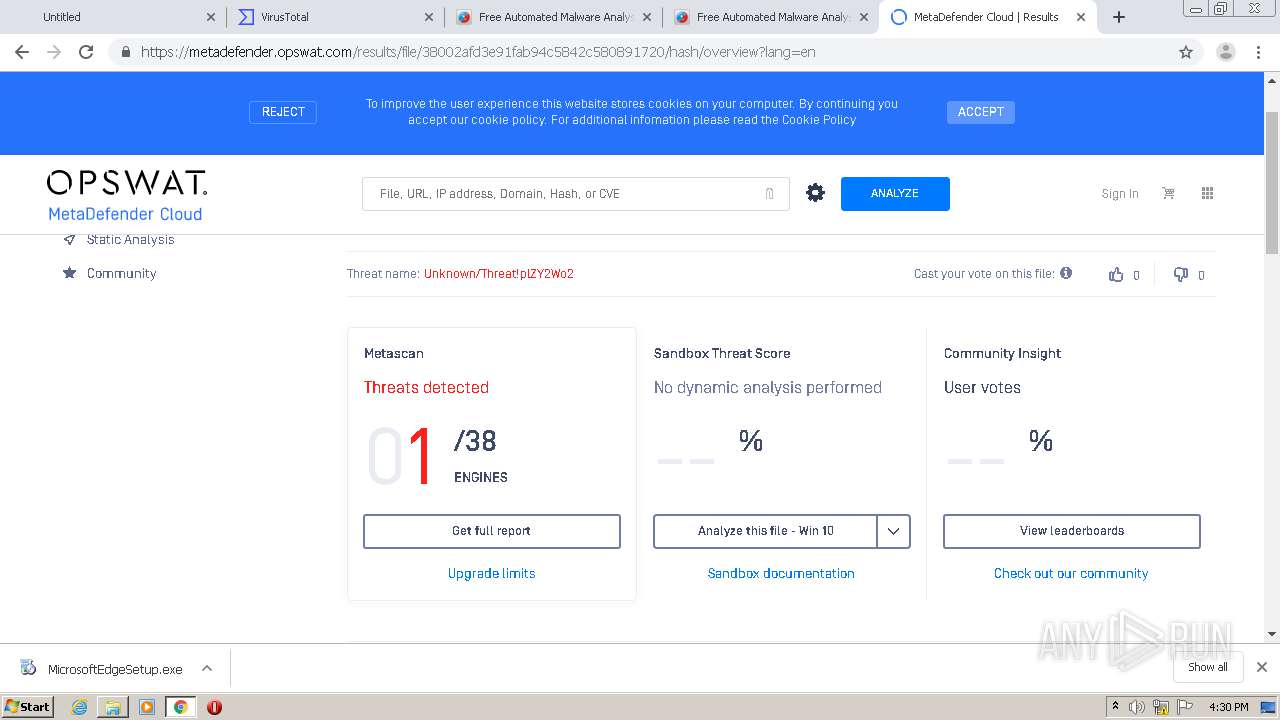The image size is (1280, 720).
Task: Switch to the MetaDefender Cloud Results tab
Action: [986, 17]
